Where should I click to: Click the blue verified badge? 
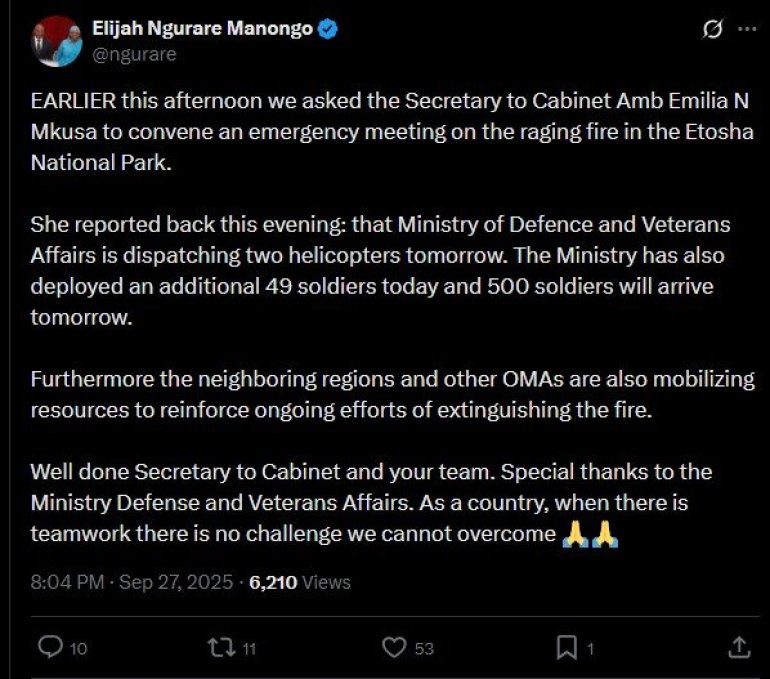pyautogui.click(x=328, y=30)
